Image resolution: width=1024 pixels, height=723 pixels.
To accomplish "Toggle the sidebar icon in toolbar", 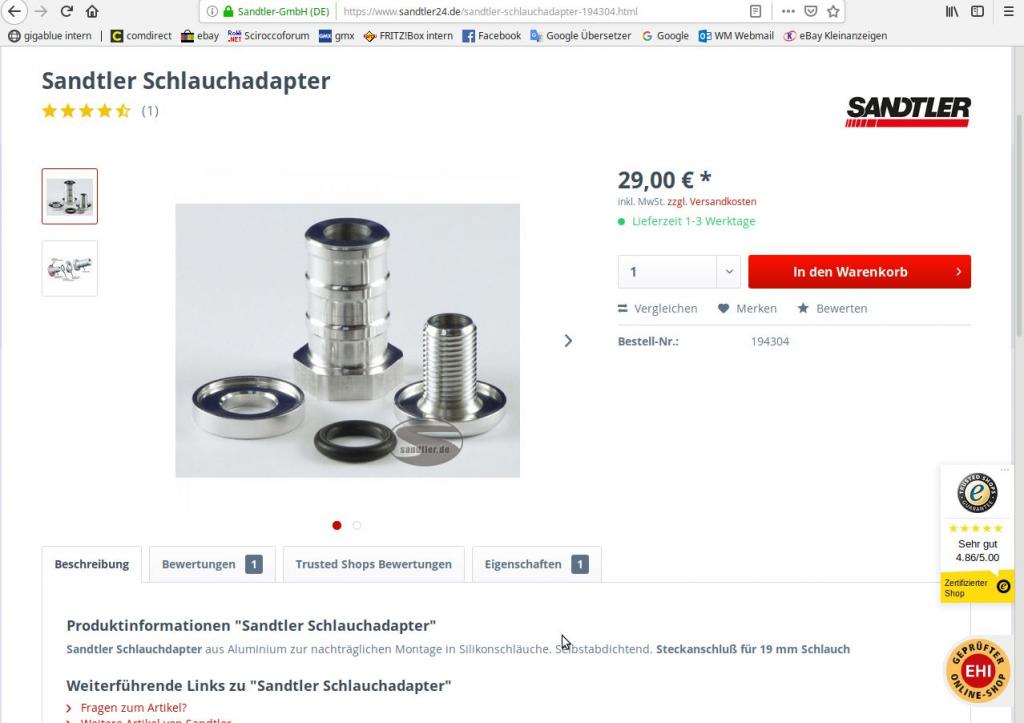I will pyautogui.click(x=977, y=11).
